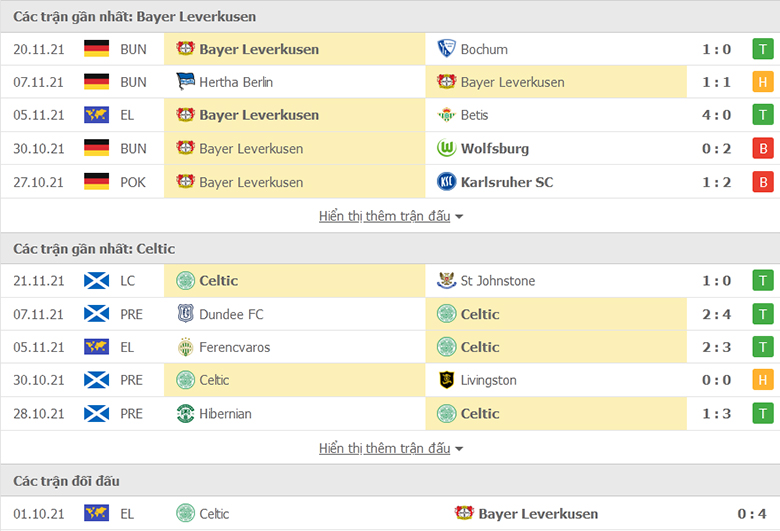The width and height of the screenshot is (780, 531).
Task: Click the orange H result badge for Livingston match
Action: [x=763, y=380]
